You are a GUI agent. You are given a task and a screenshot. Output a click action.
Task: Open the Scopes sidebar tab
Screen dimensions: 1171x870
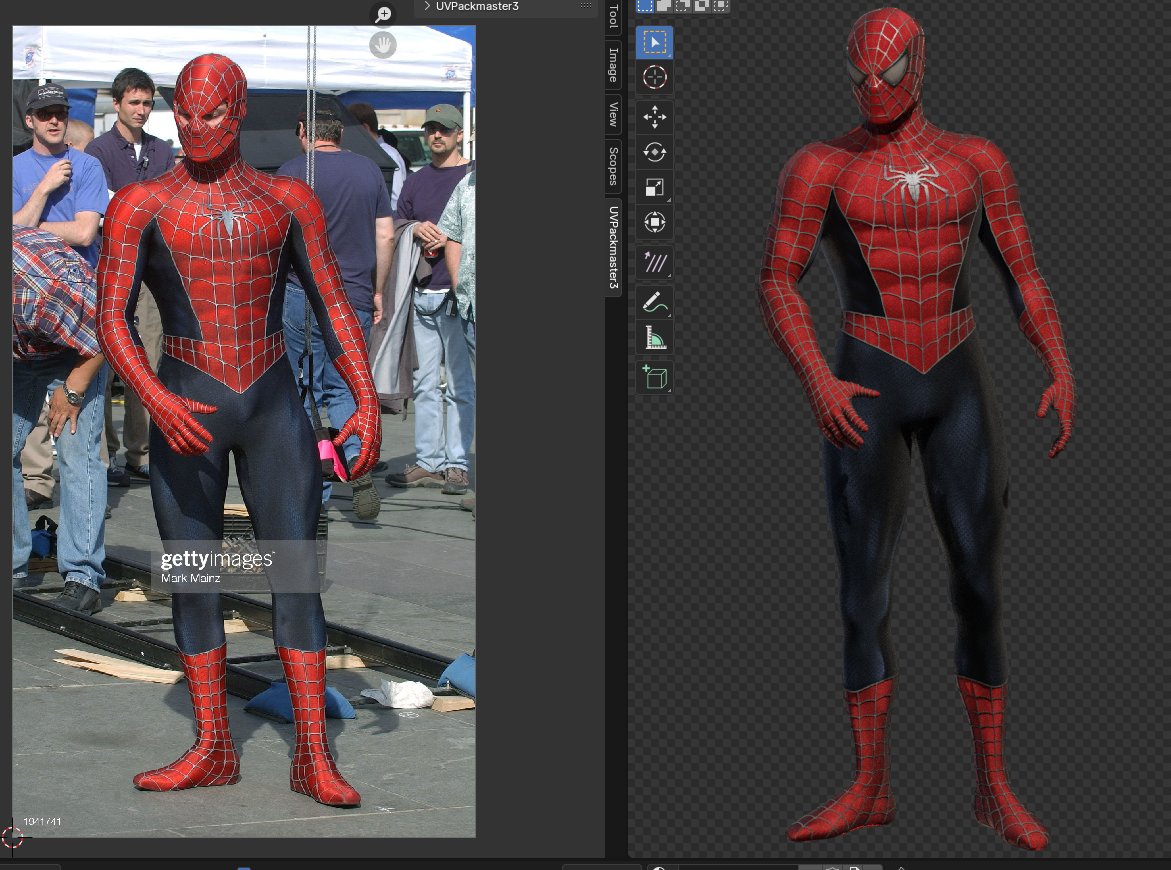click(613, 166)
